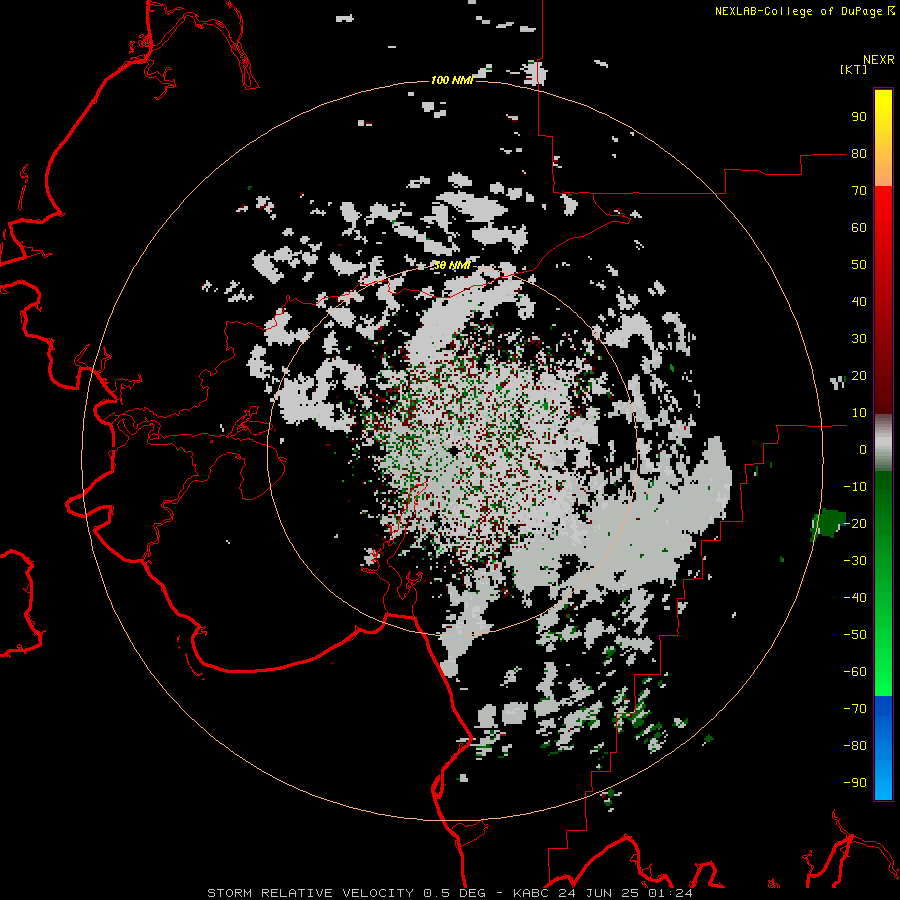Click the 30 value on velocity scale
Viewport: 900px width, 900px height.
(x=859, y=339)
